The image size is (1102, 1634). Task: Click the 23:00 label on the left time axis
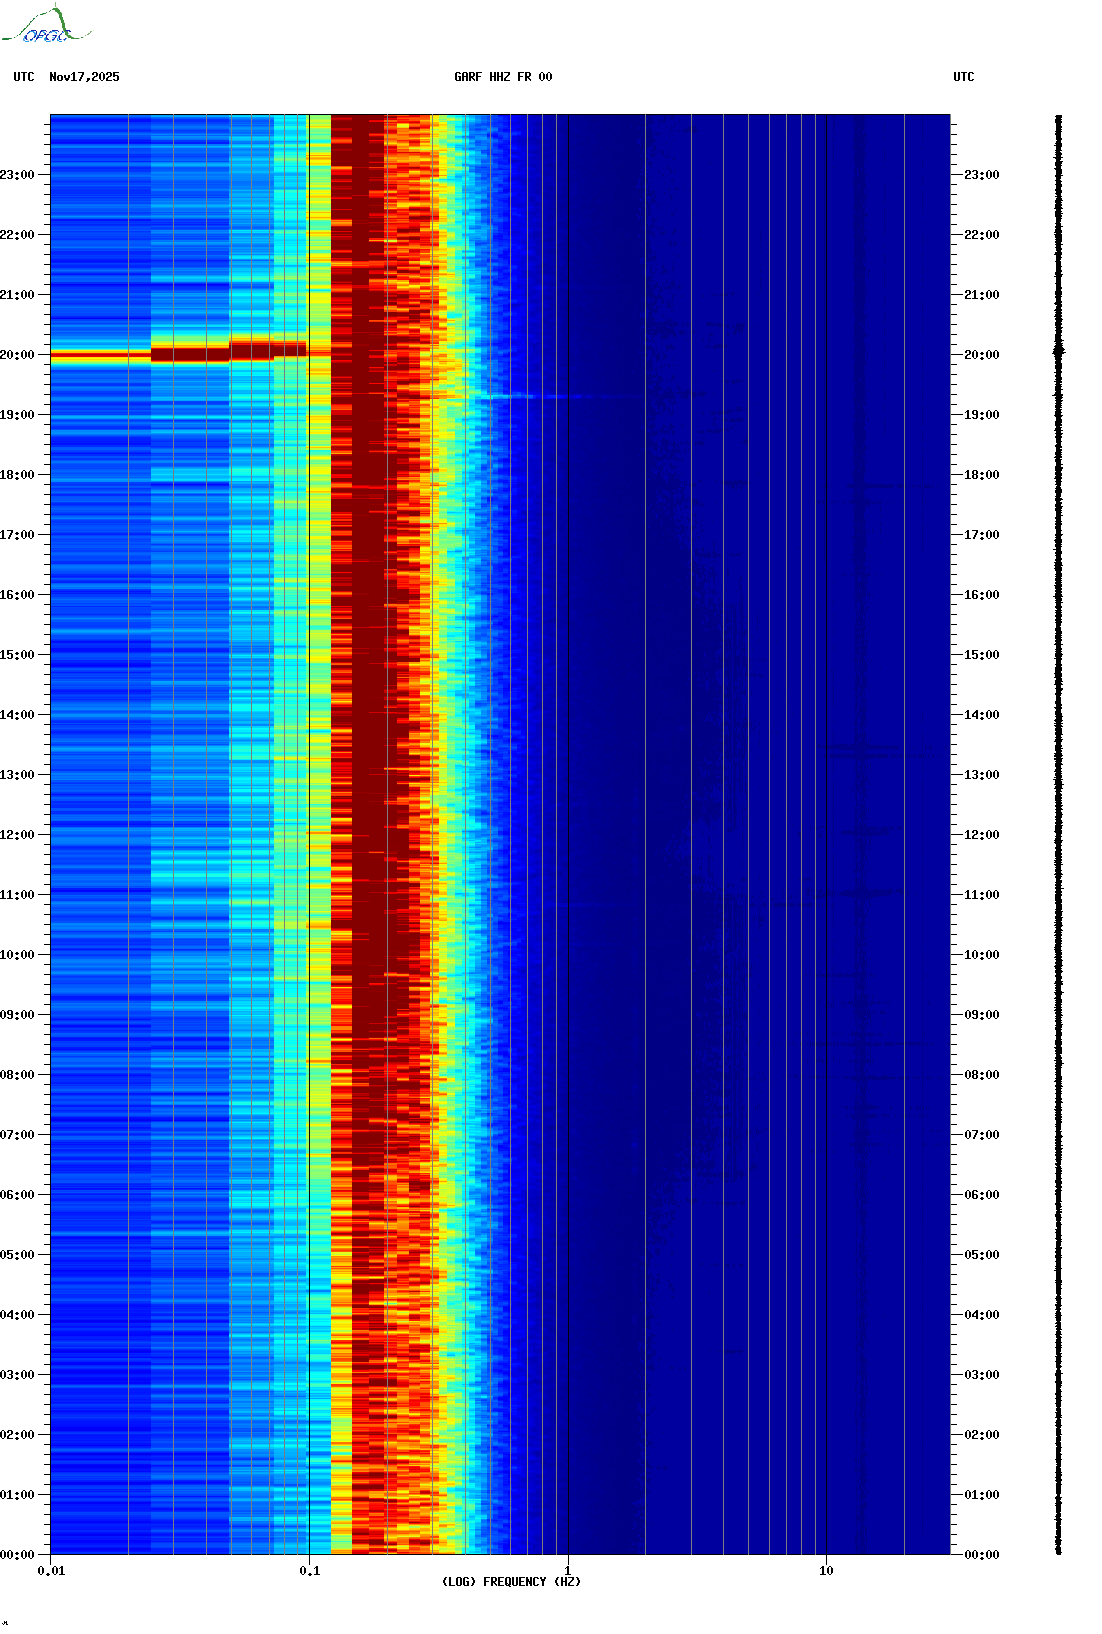(17, 175)
